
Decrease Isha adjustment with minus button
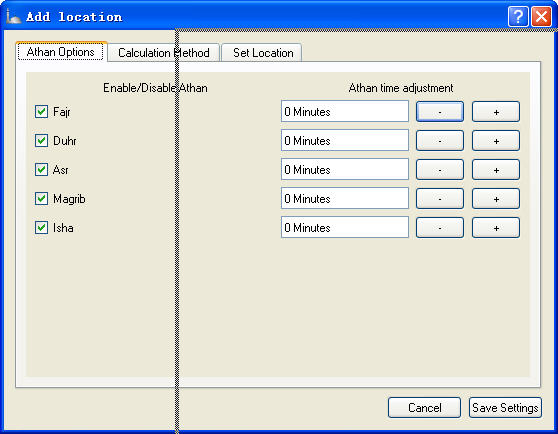click(440, 228)
